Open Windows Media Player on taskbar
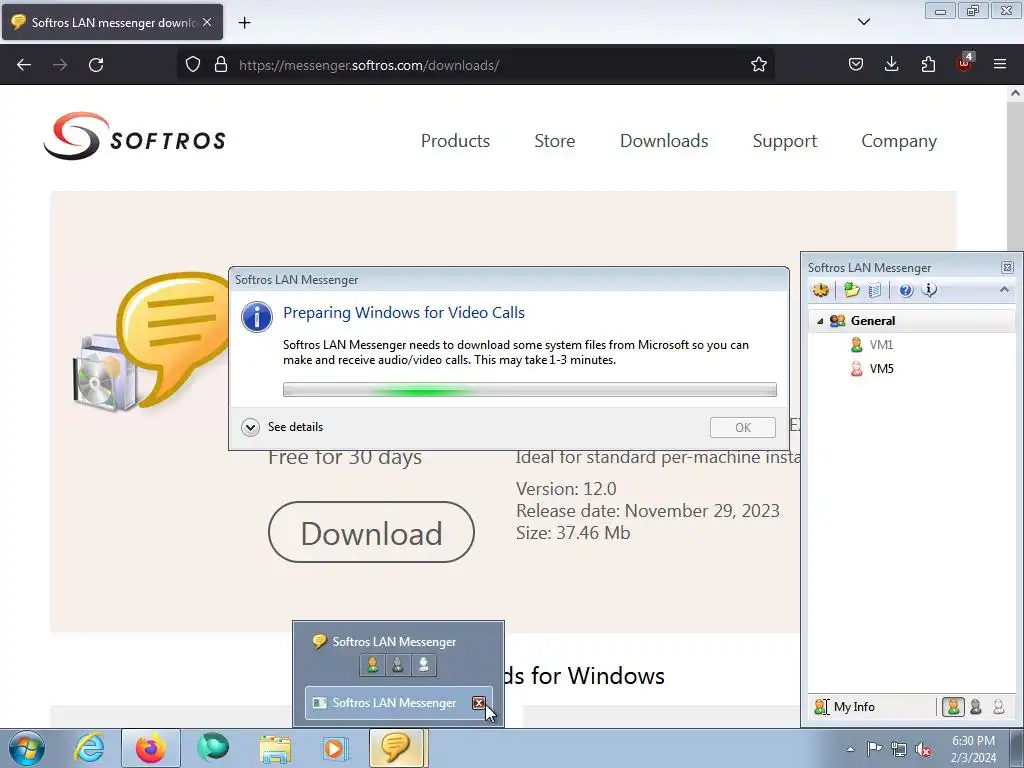The height and width of the screenshot is (768, 1024). [336, 748]
